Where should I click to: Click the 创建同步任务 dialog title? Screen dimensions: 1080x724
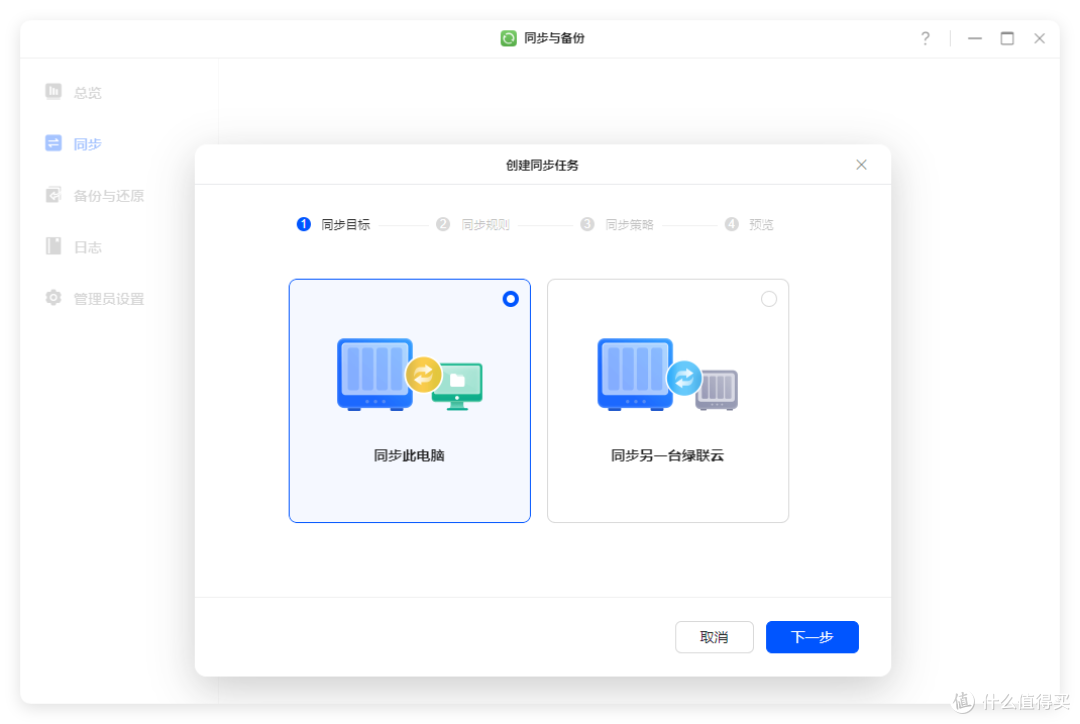pos(542,165)
